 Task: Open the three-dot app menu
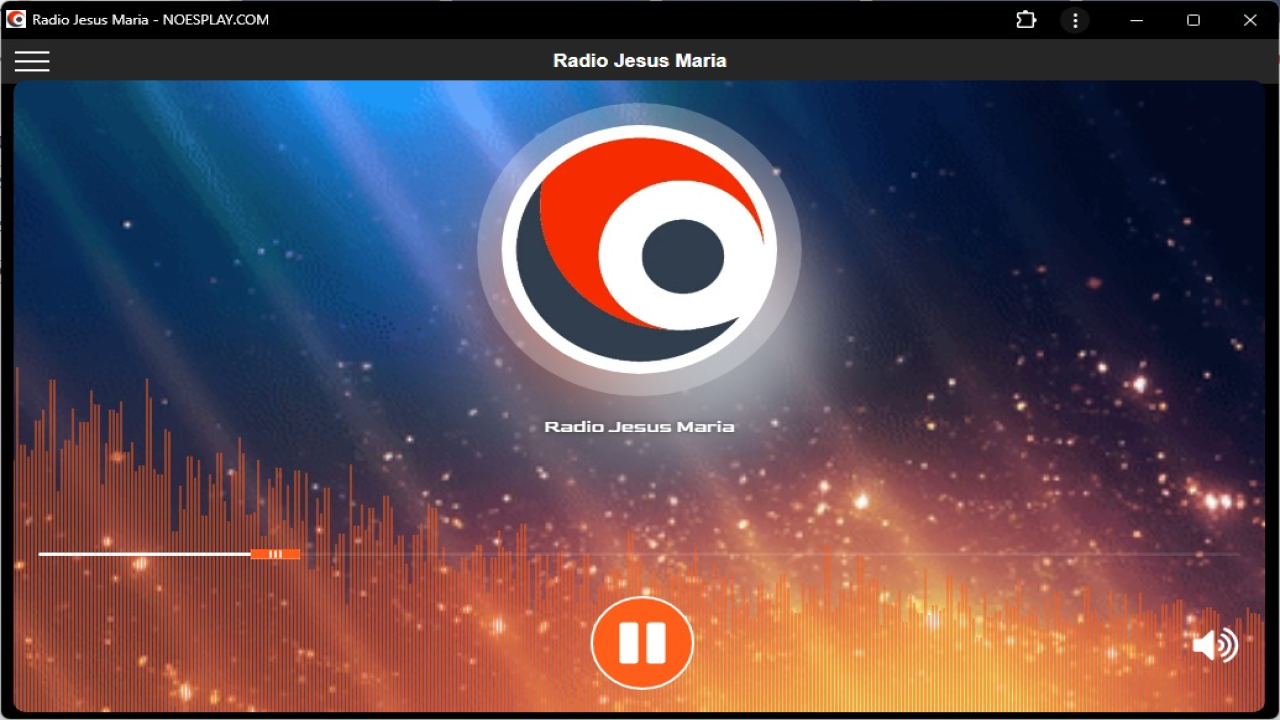point(1075,20)
